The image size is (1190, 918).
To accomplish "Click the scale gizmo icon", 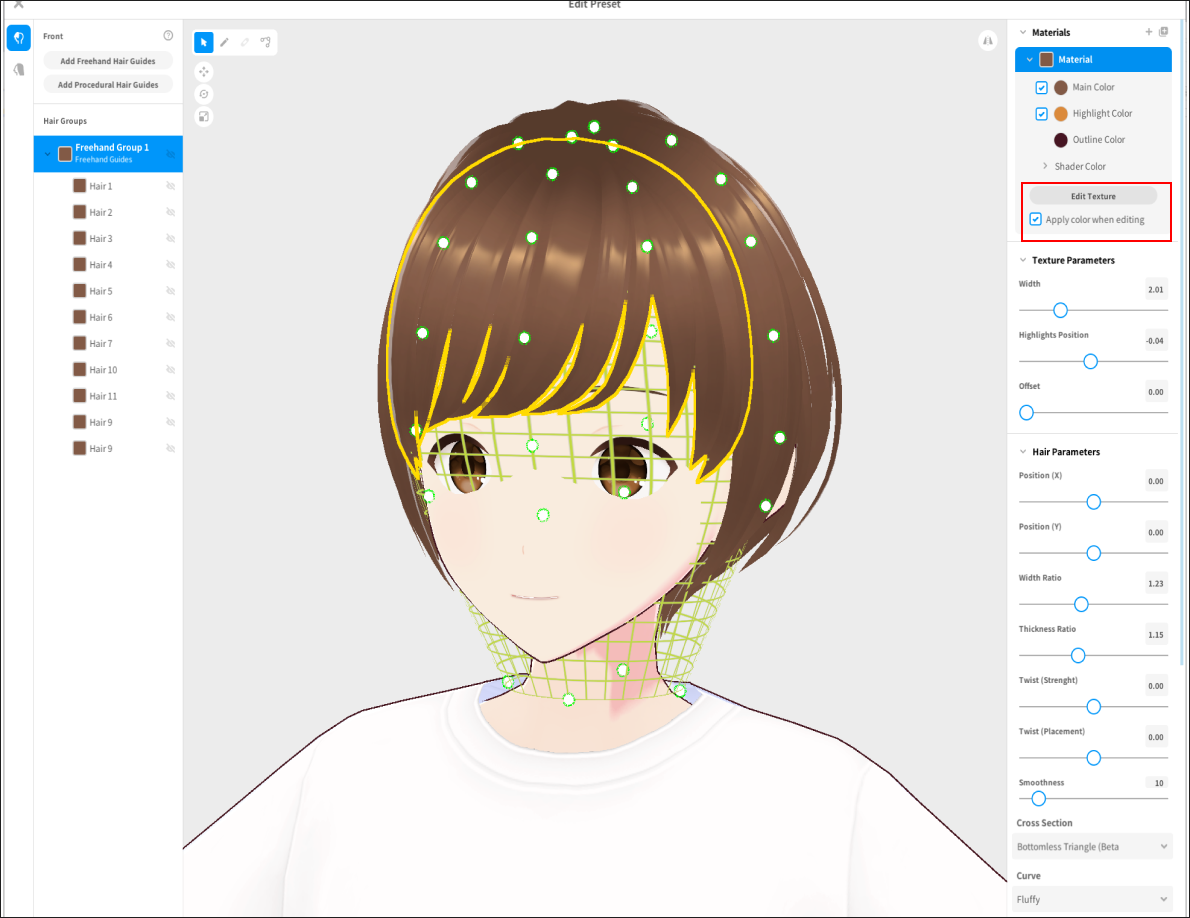I will pos(204,116).
